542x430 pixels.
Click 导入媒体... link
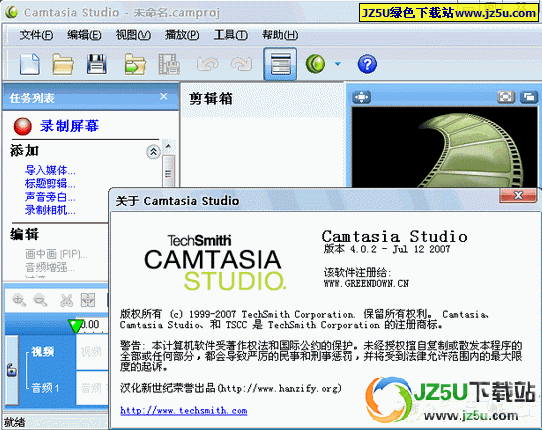(50, 170)
